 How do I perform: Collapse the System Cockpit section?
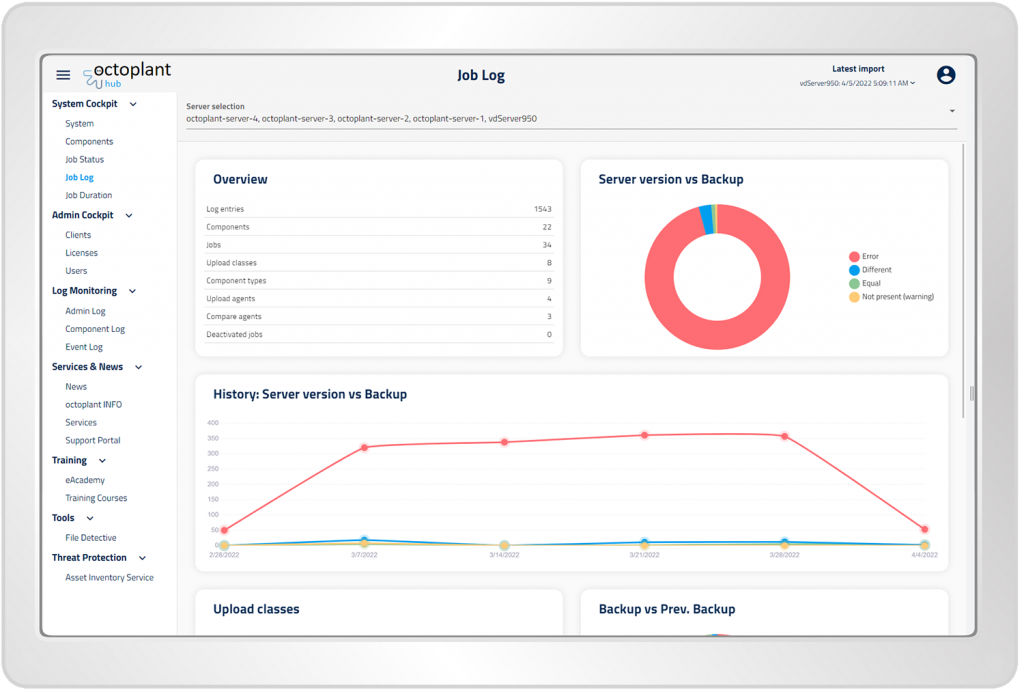133,104
